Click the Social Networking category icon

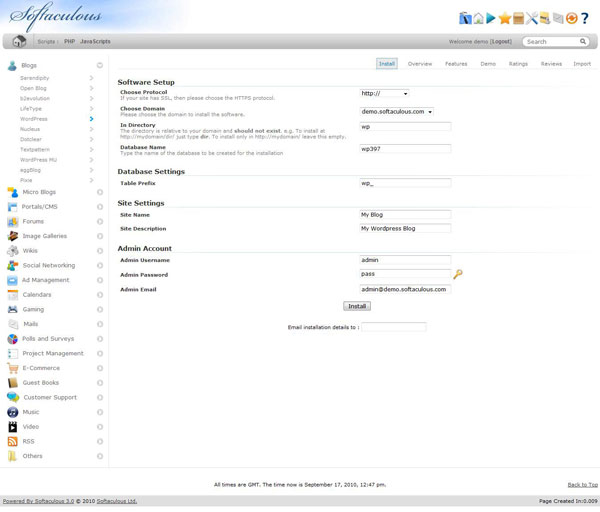click(x=12, y=266)
